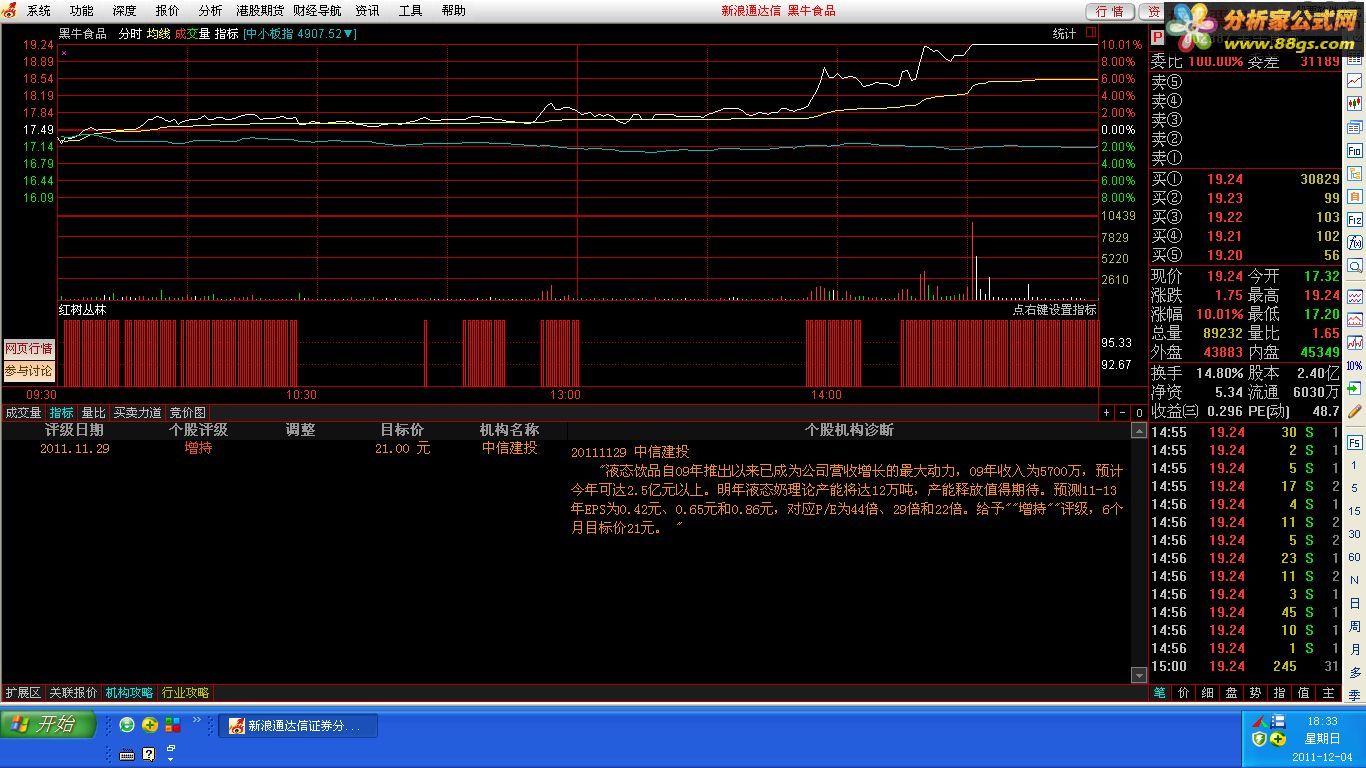Select the pencil drawing tool icon
The width and height of the screenshot is (1366, 768).
1355,409
